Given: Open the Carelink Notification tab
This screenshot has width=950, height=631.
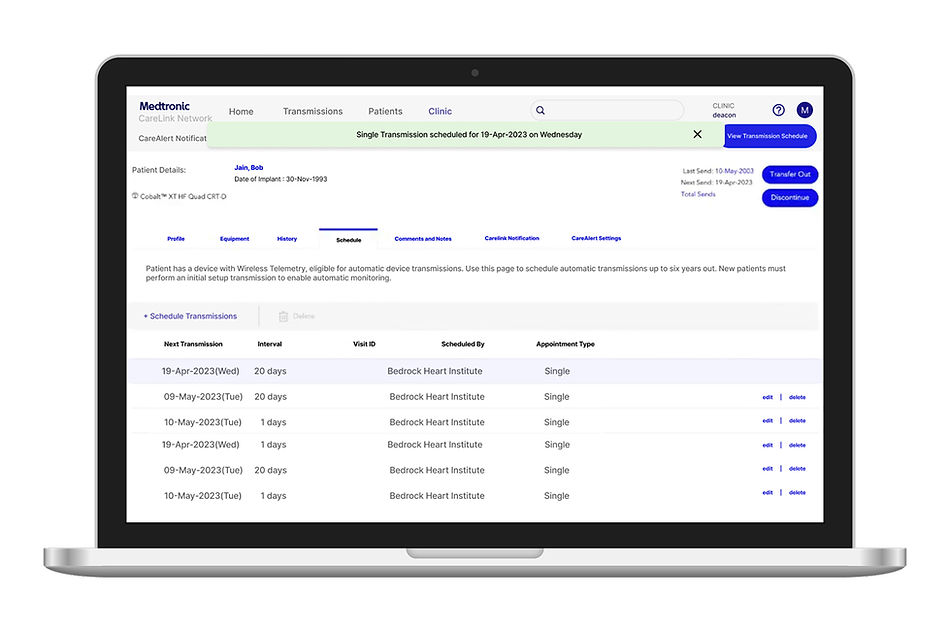Looking at the screenshot, I should (x=512, y=238).
